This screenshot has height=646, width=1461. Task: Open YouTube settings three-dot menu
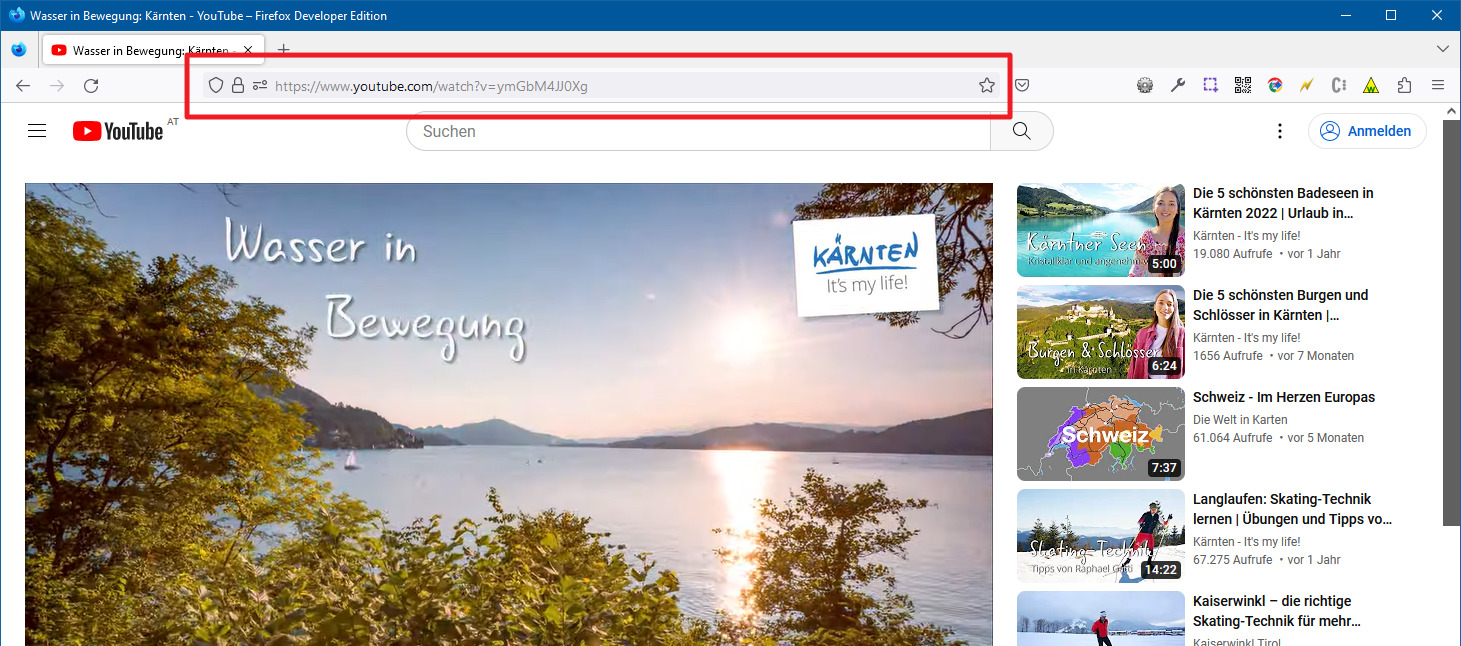pos(1280,131)
